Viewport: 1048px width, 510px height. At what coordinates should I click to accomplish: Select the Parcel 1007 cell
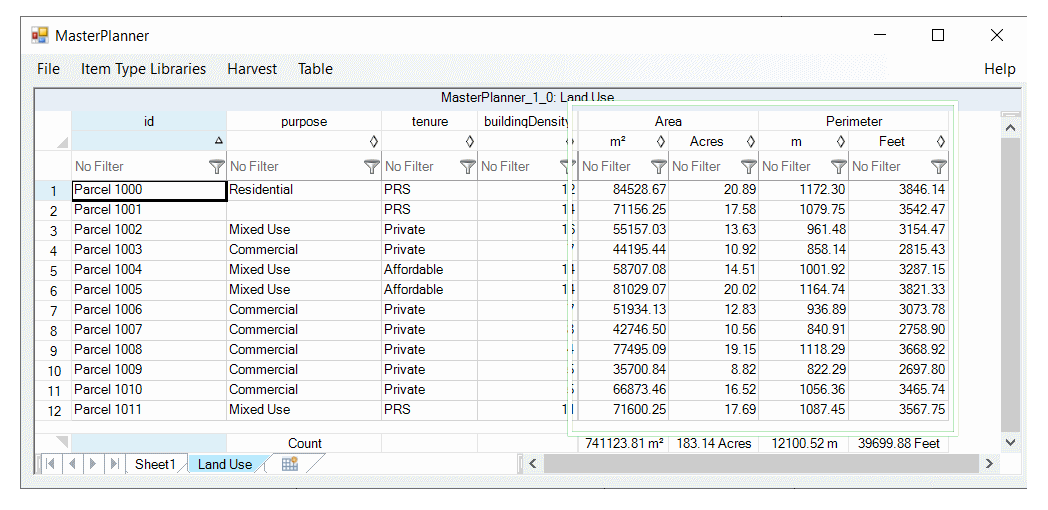pyautogui.click(x=149, y=330)
